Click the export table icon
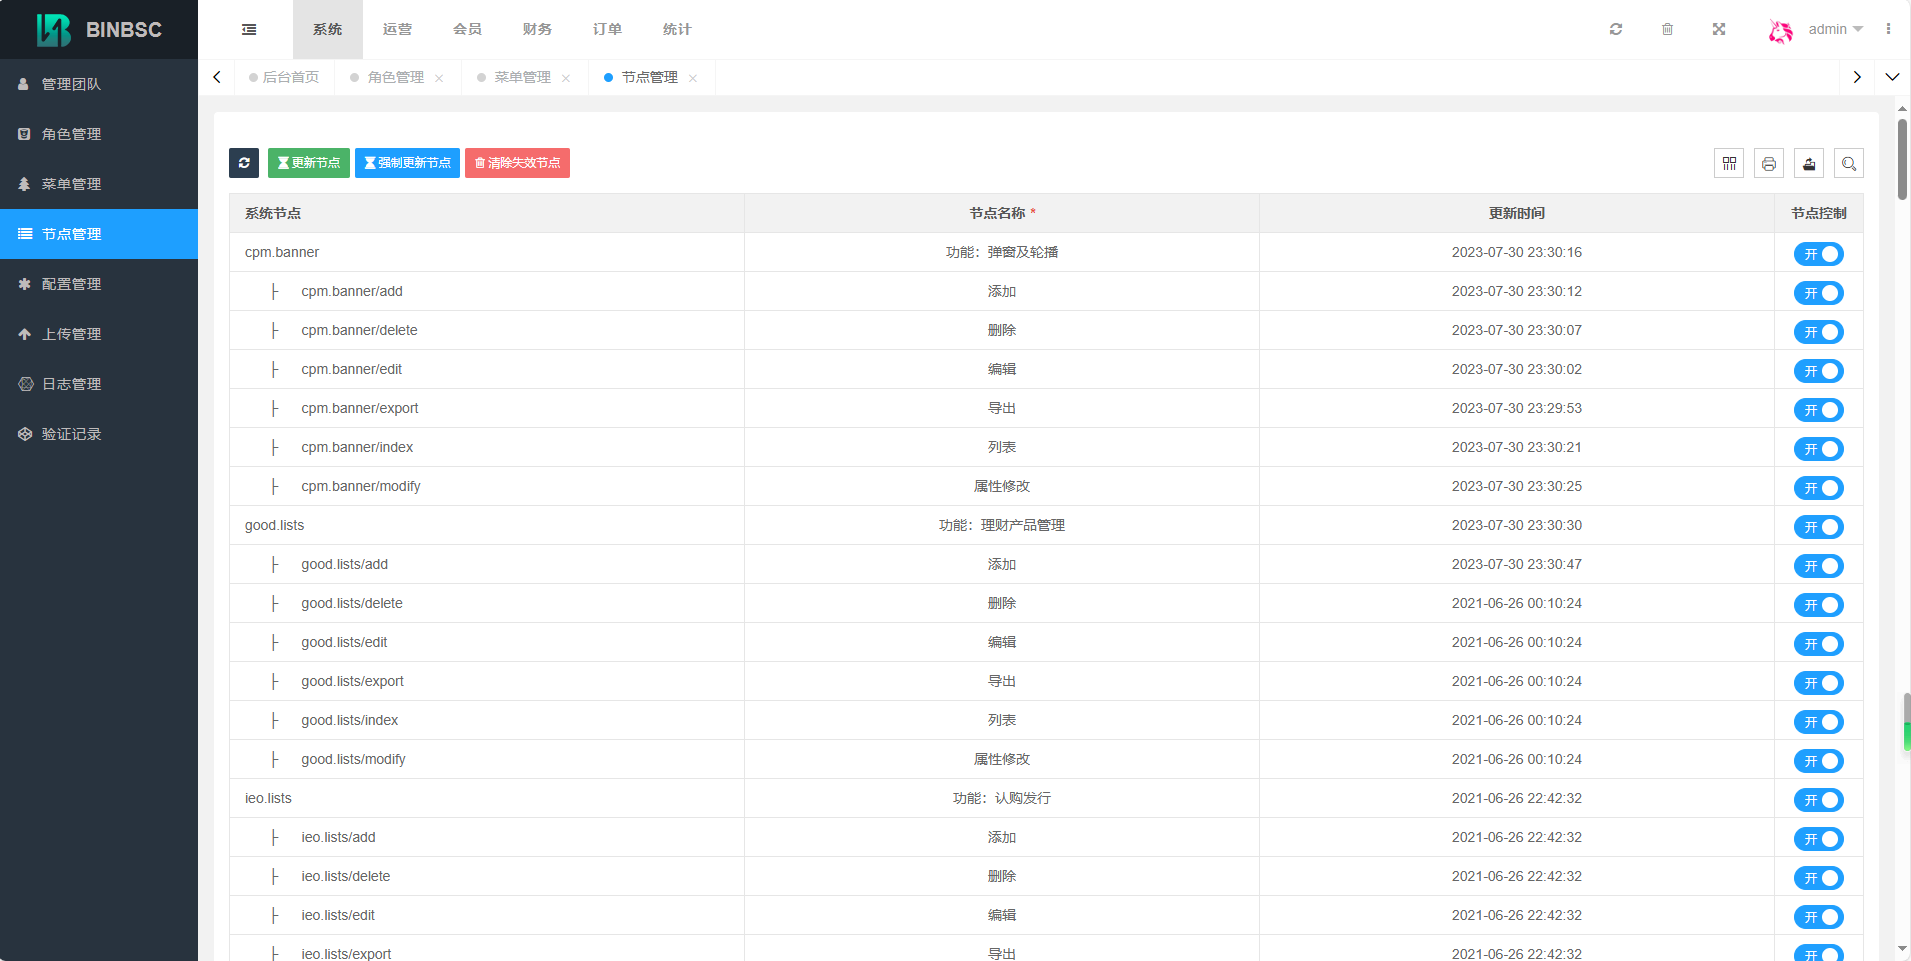The image size is (1911, 961). [x=1809, y=163]
